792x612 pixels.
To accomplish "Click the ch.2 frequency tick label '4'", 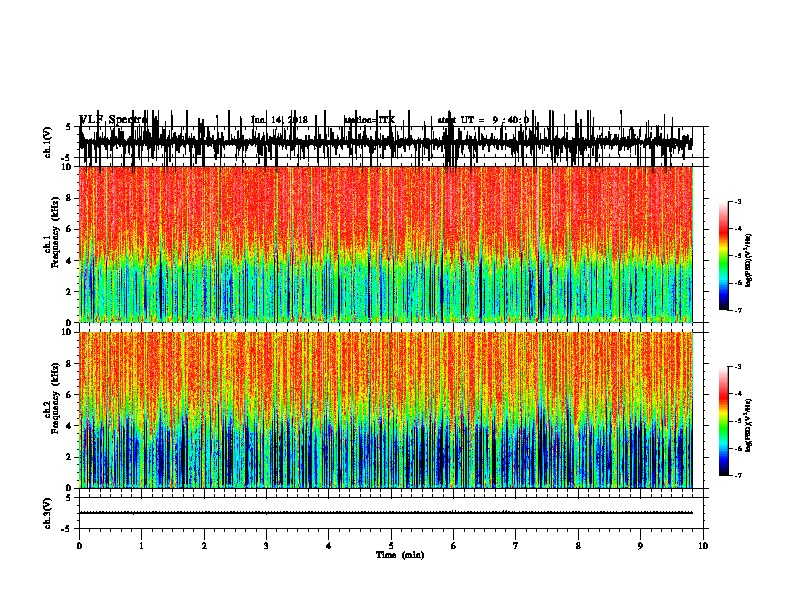I will [69, 426].
